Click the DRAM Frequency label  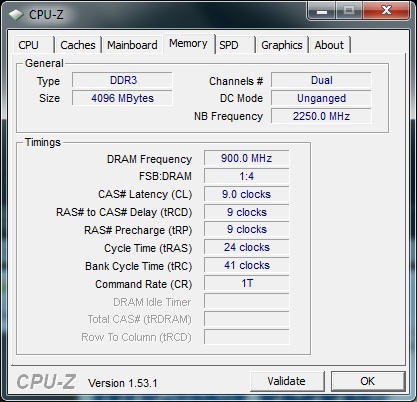click(149, 159)
